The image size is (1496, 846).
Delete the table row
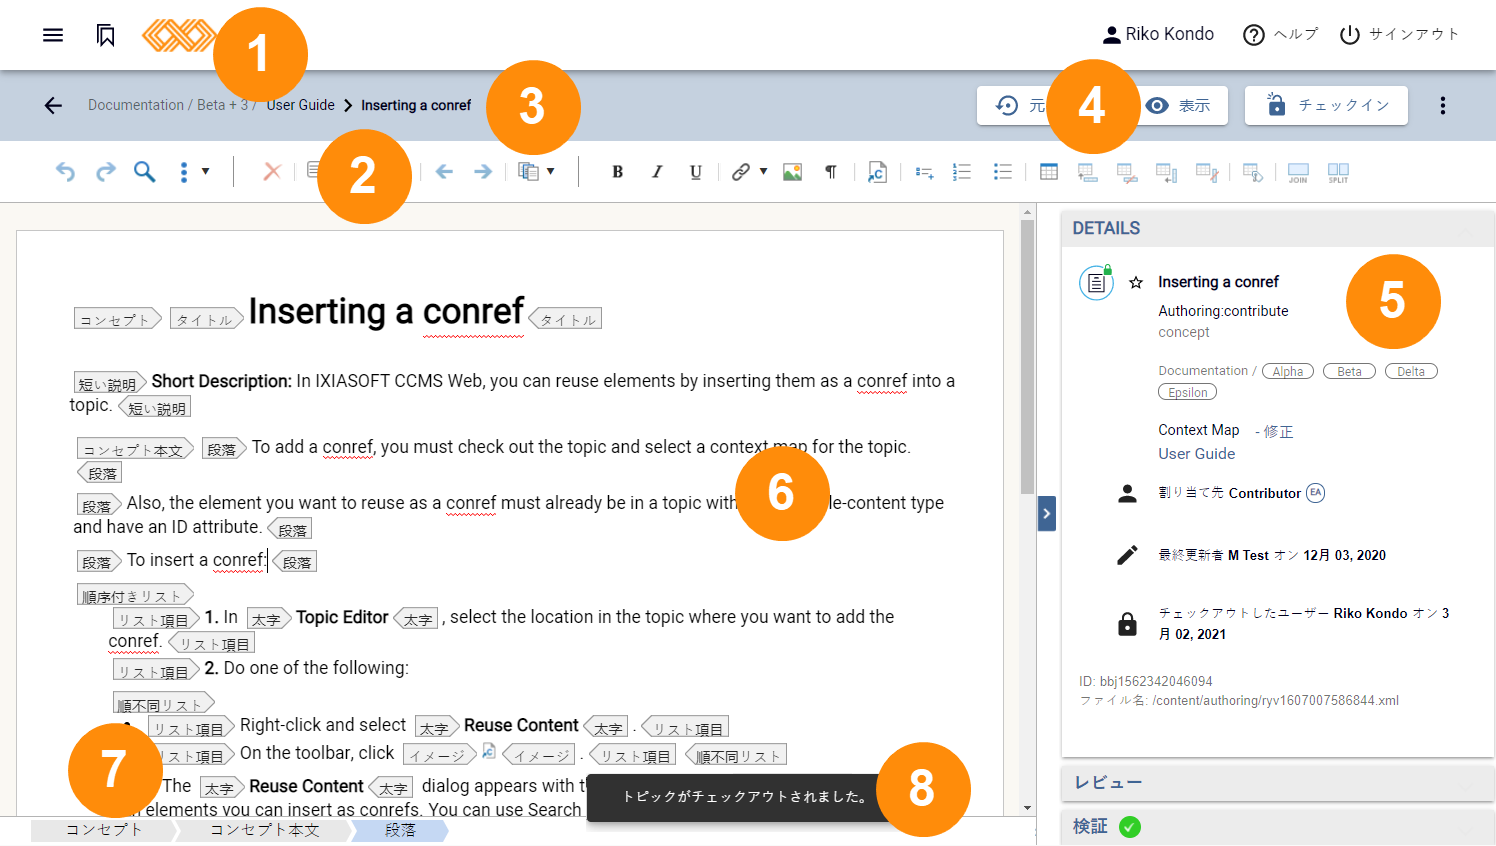click(x=1127, y=173)
